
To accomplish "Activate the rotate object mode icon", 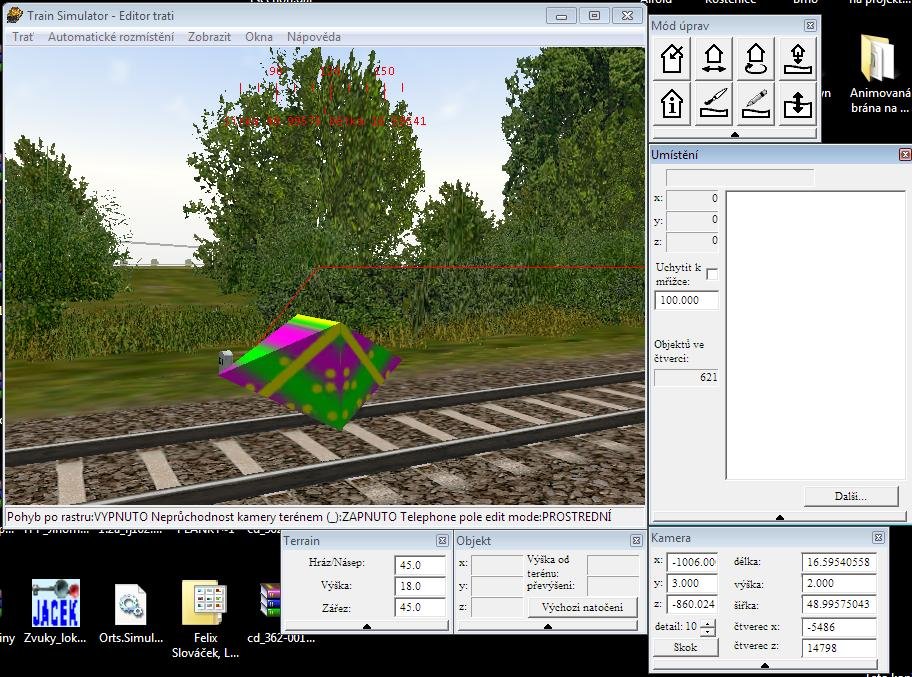I will [756, 59].
